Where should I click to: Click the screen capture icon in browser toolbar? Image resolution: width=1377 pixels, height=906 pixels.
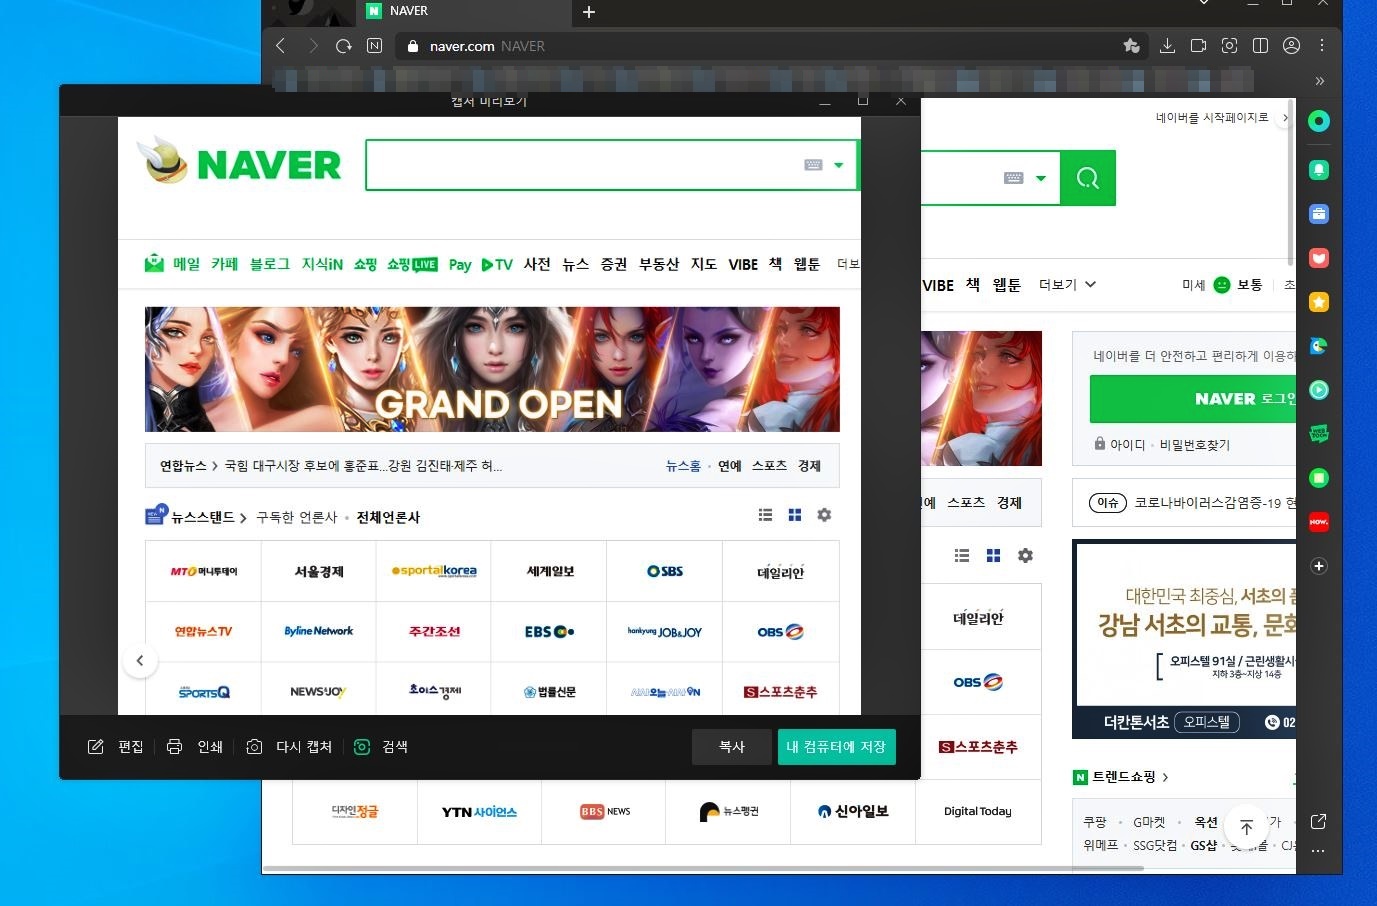click(x=1229, y=46)
